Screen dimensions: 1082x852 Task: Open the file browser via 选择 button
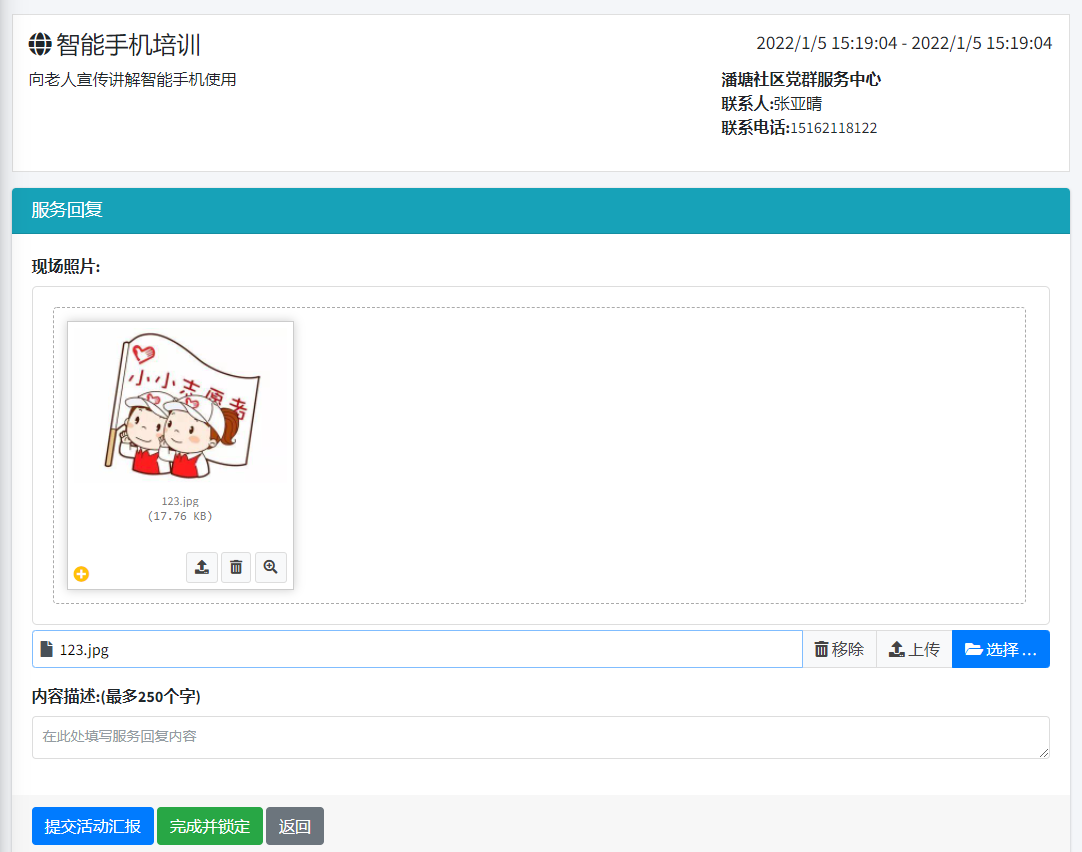click(x=1000, y=649)
